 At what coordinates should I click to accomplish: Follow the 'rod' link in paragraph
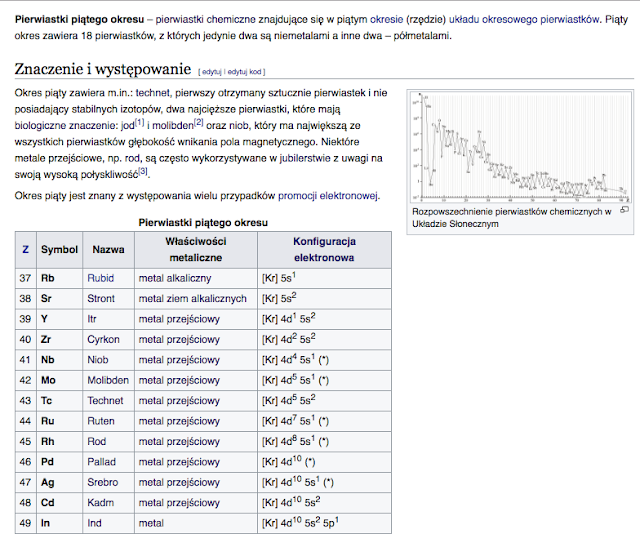point(131,158)
